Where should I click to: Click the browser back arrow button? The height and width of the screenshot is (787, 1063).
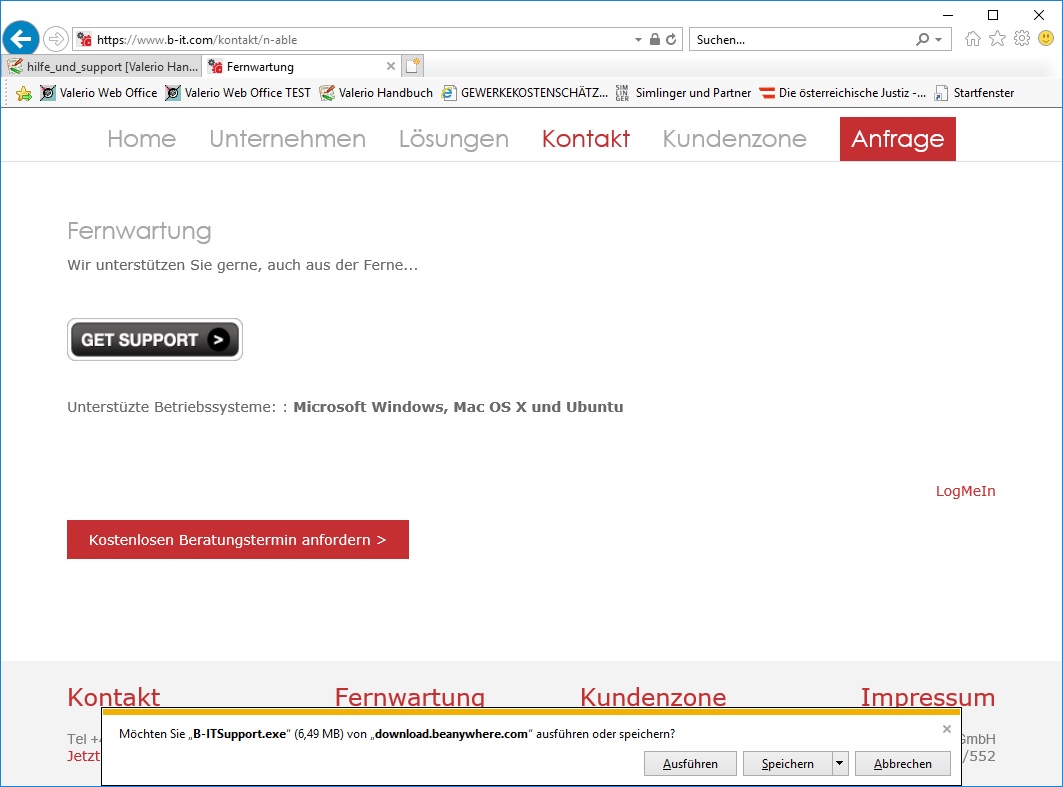(x=21, y=40)
